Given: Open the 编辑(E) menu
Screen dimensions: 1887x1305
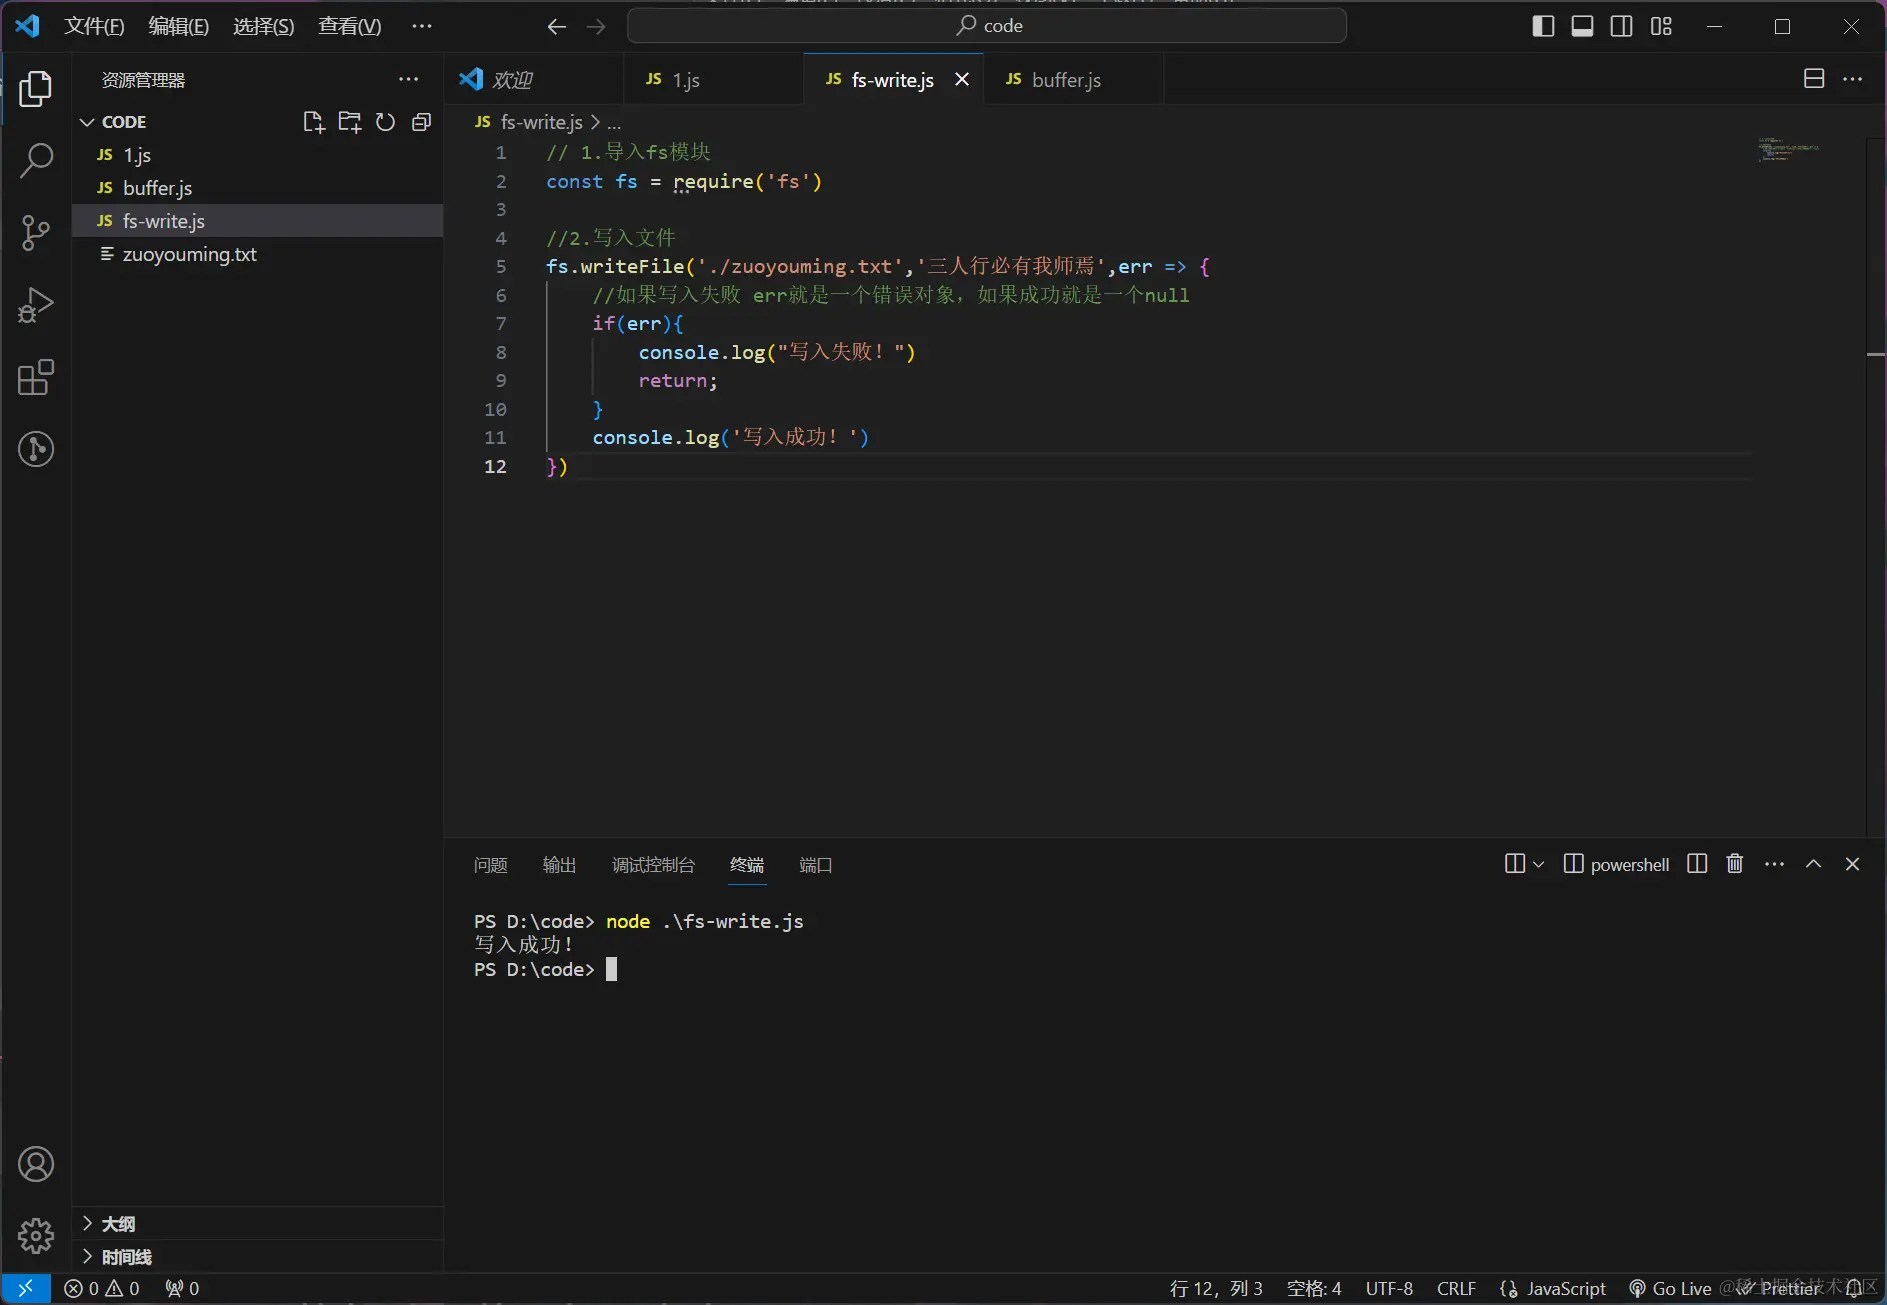Looking at the screenshot, I should (x=179, y=26).
